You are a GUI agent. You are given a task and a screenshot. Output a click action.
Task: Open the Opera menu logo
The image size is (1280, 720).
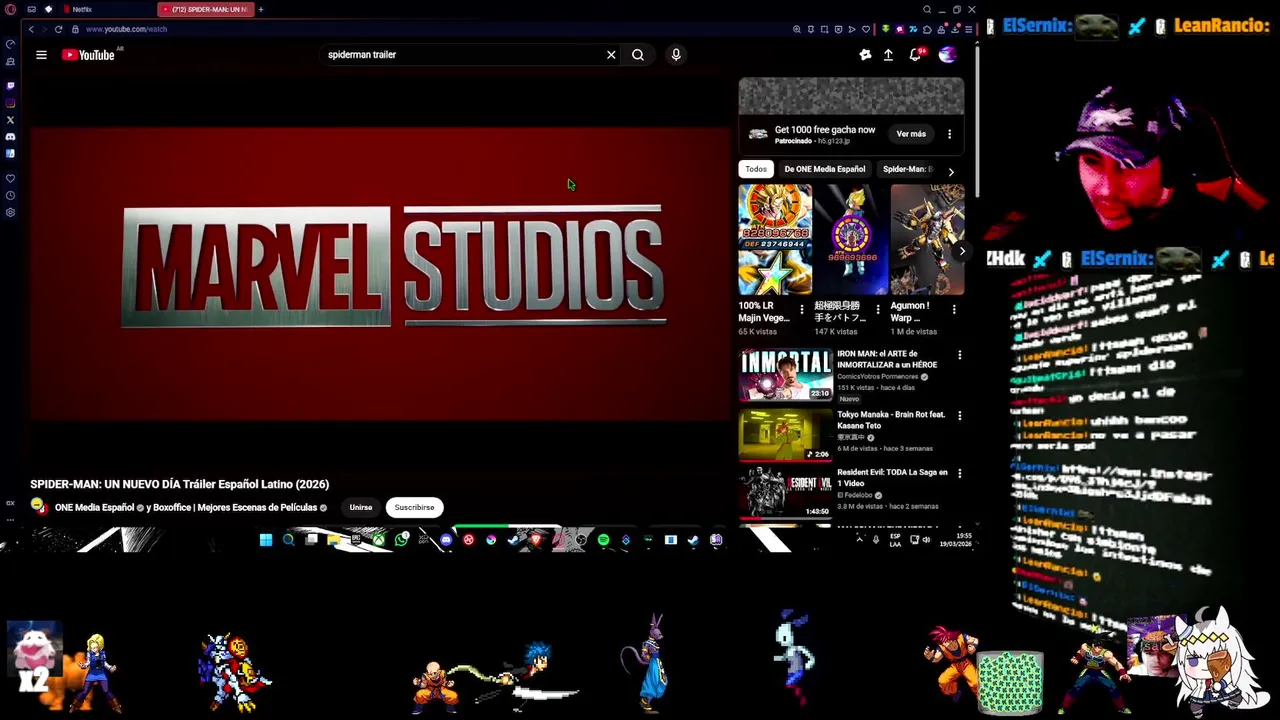click(10, 9)
